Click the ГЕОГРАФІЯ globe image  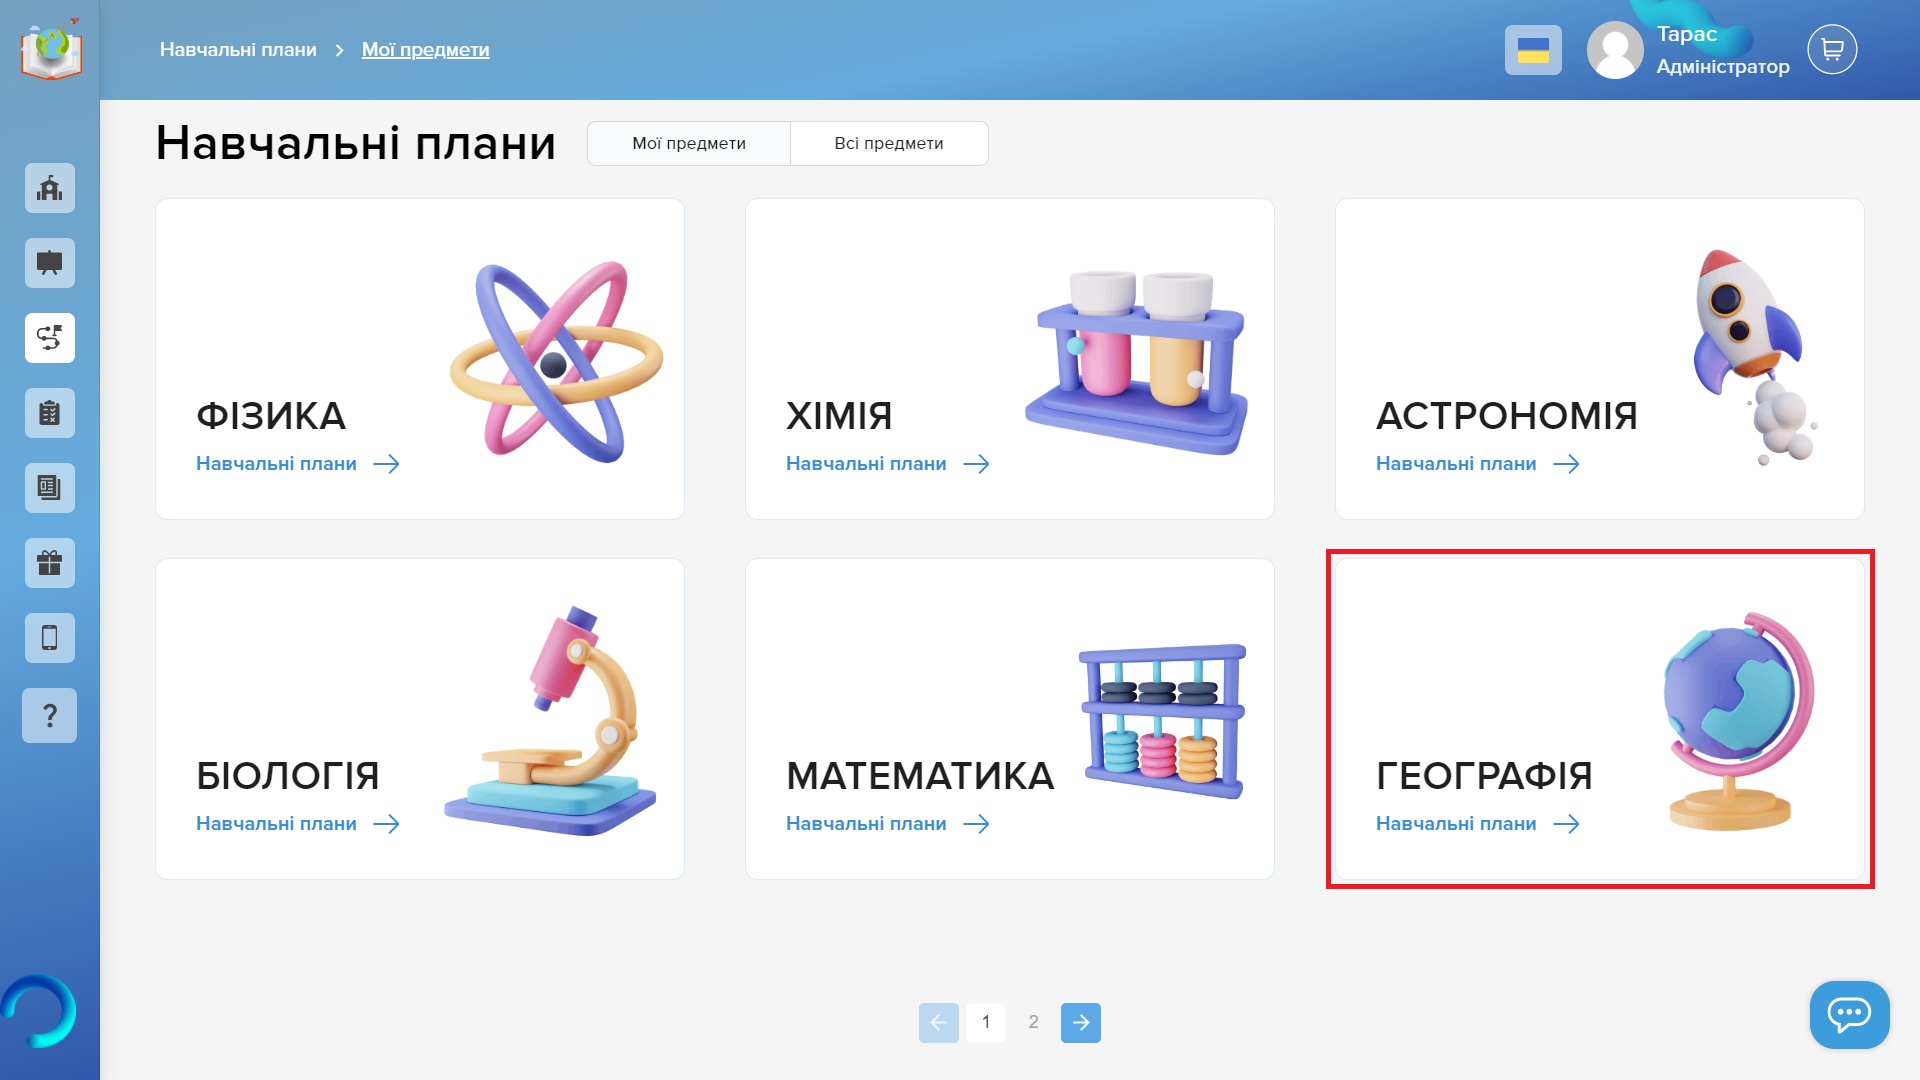click(1738, 721)
